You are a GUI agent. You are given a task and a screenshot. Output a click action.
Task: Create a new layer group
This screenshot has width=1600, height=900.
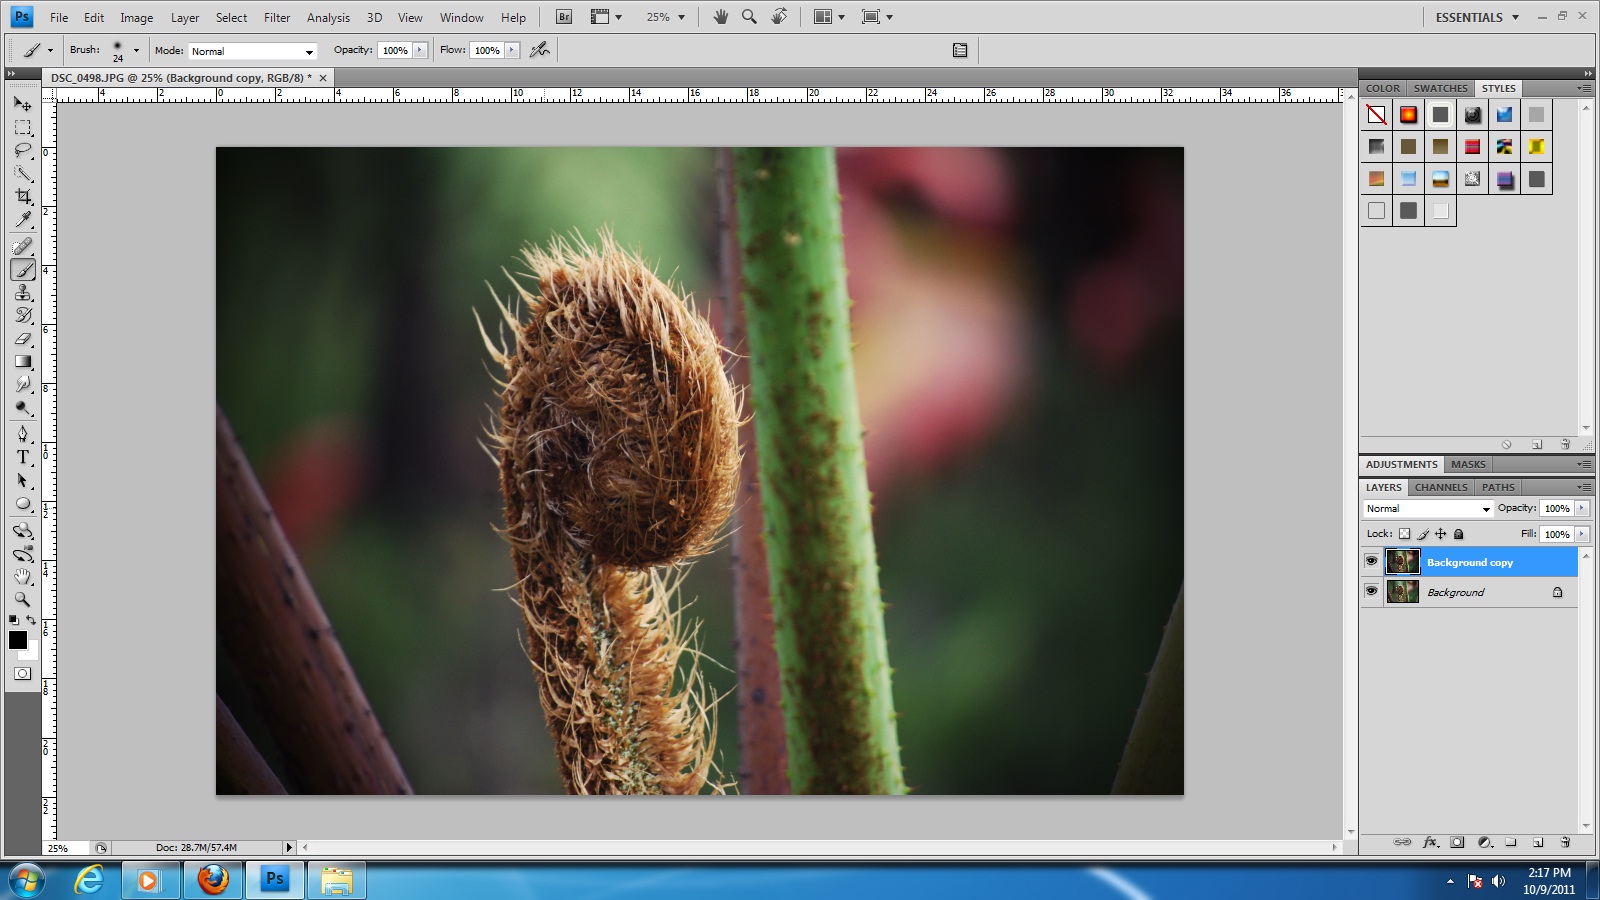(x=1511, y=842)
